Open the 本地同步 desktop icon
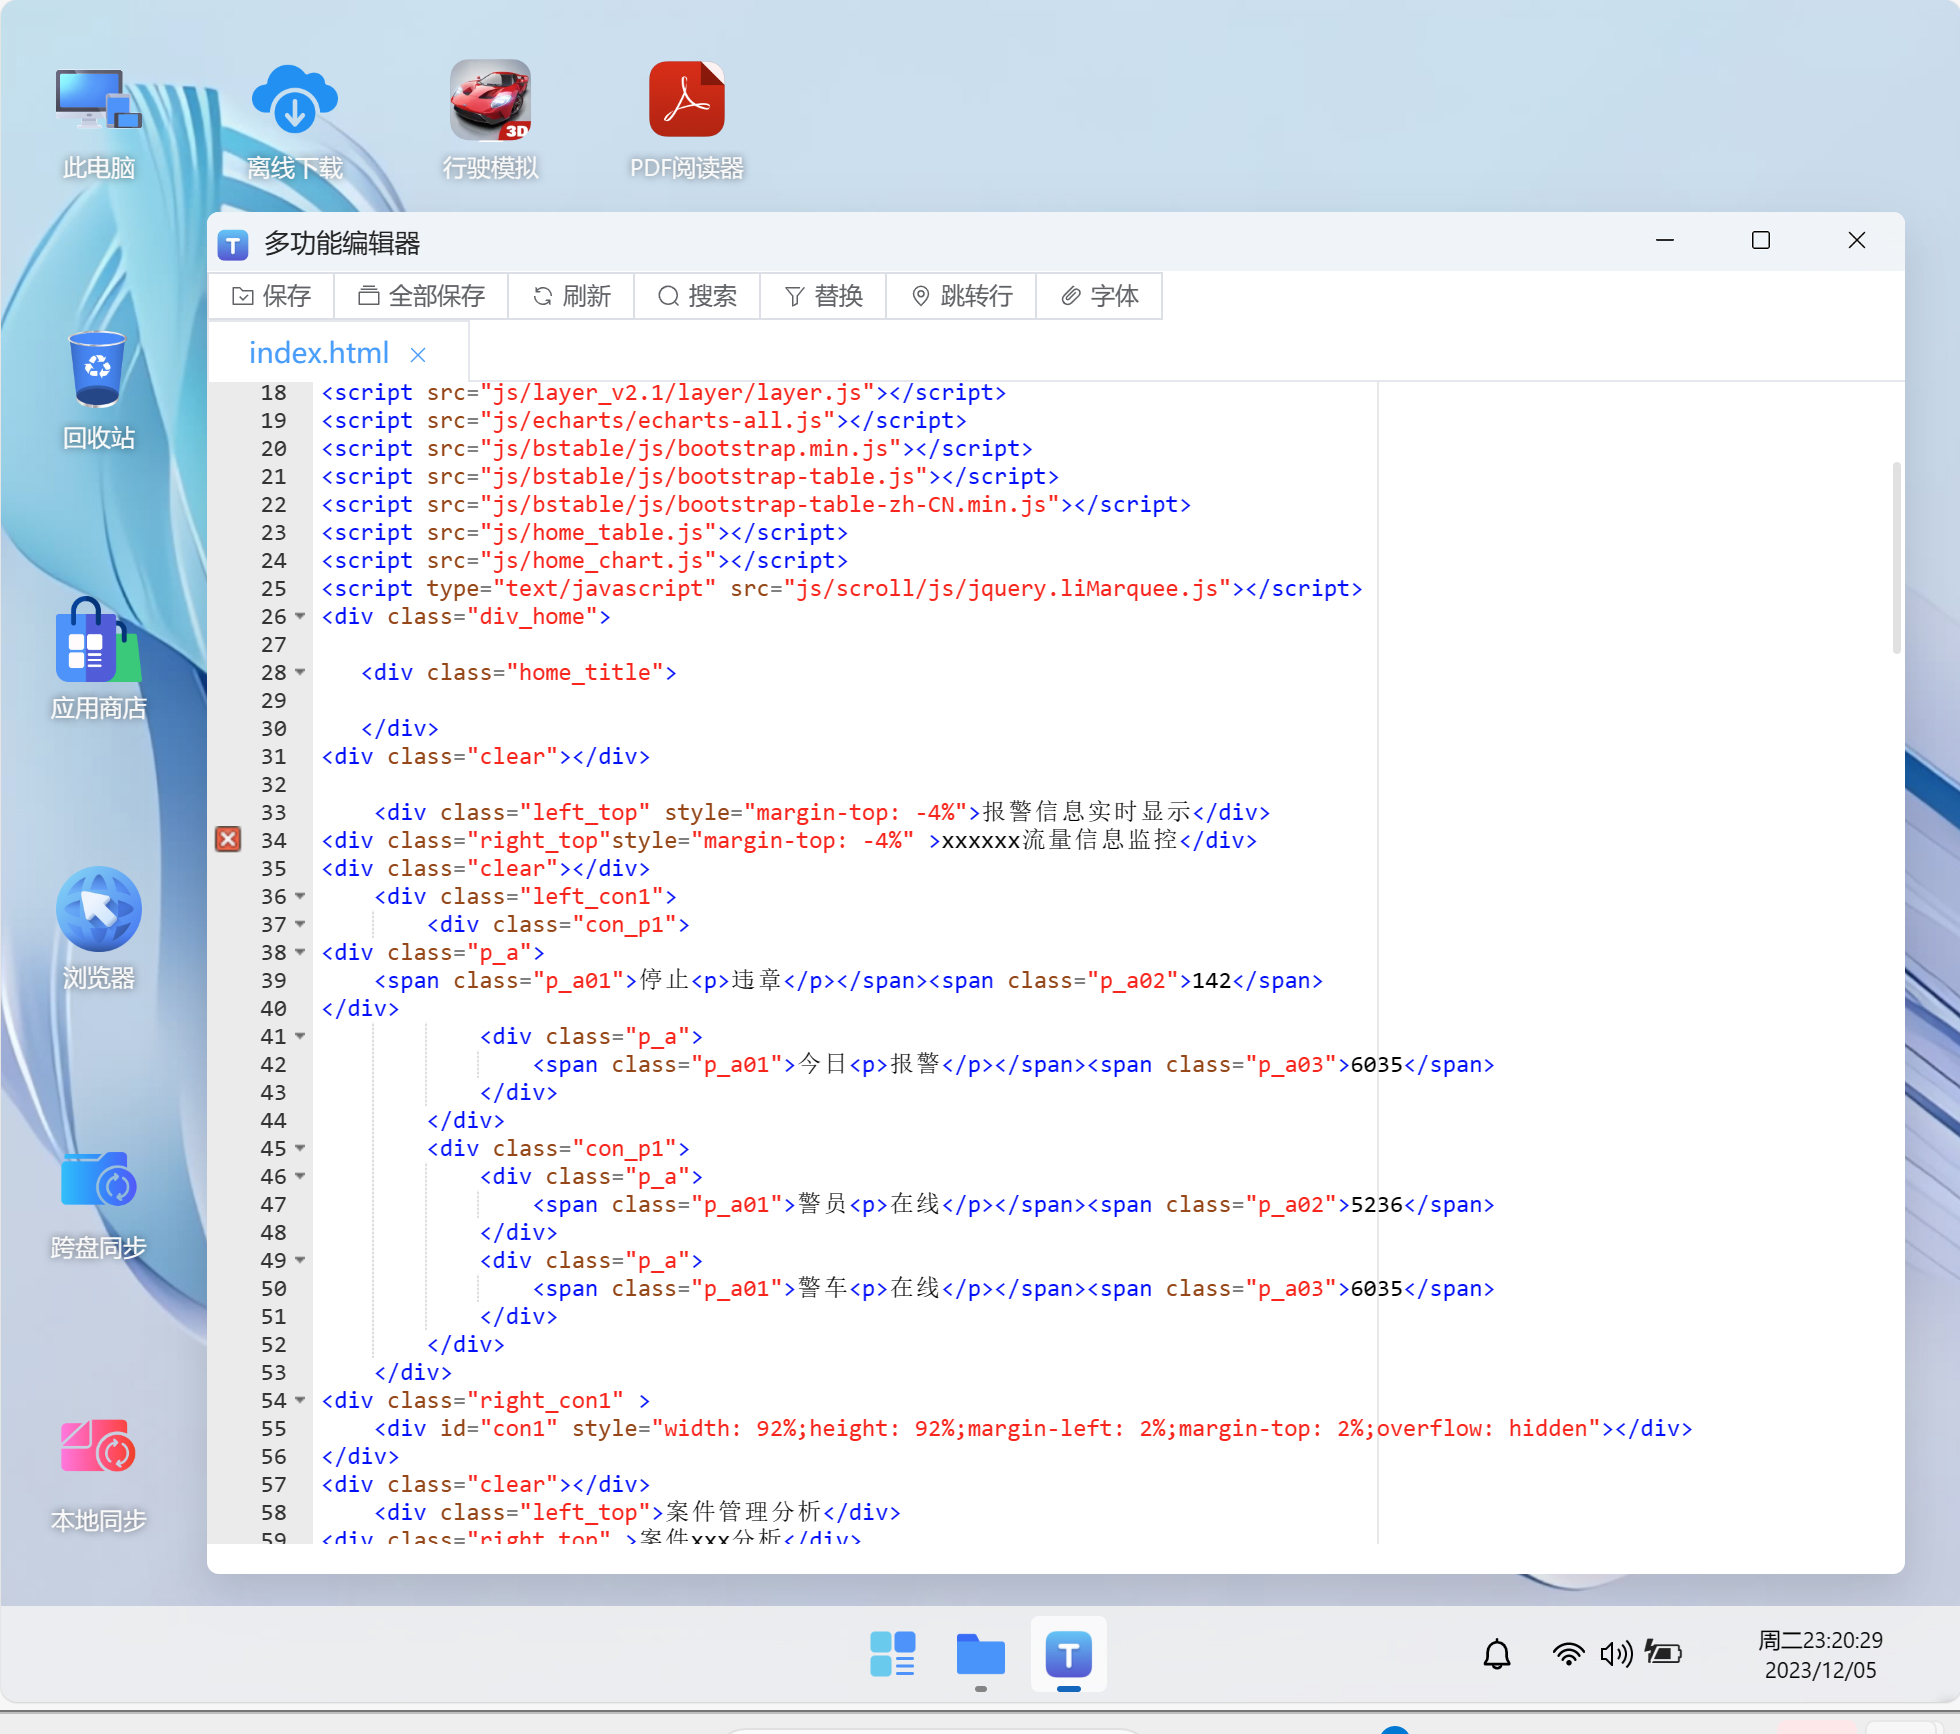Viewport: 1960px width, 1734px height. coord(98,1475)
